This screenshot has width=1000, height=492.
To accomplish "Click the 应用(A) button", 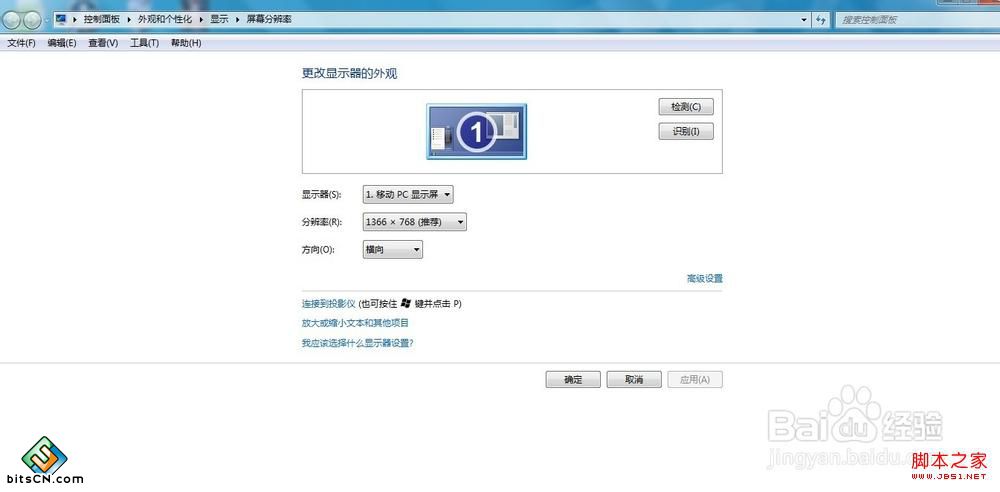I will [x=695, y=380].
